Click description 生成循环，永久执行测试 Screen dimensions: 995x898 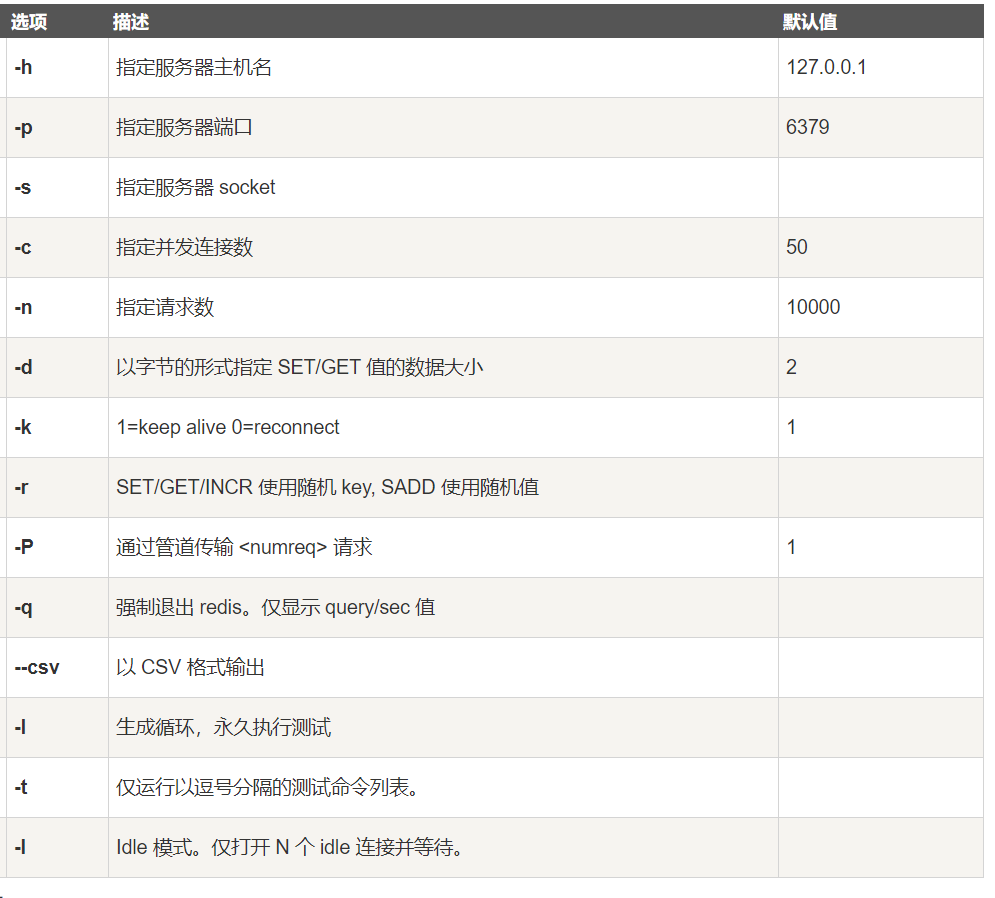(x=223, y=727)
